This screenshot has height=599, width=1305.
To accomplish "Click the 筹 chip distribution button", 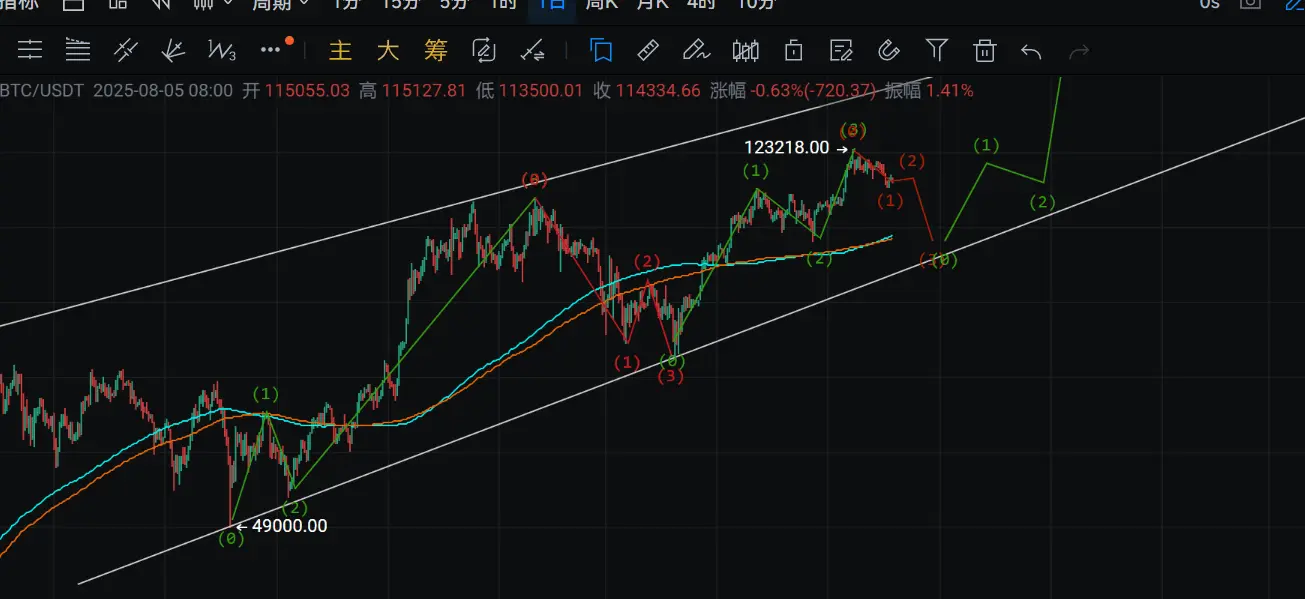I will [x=436, y=50].
